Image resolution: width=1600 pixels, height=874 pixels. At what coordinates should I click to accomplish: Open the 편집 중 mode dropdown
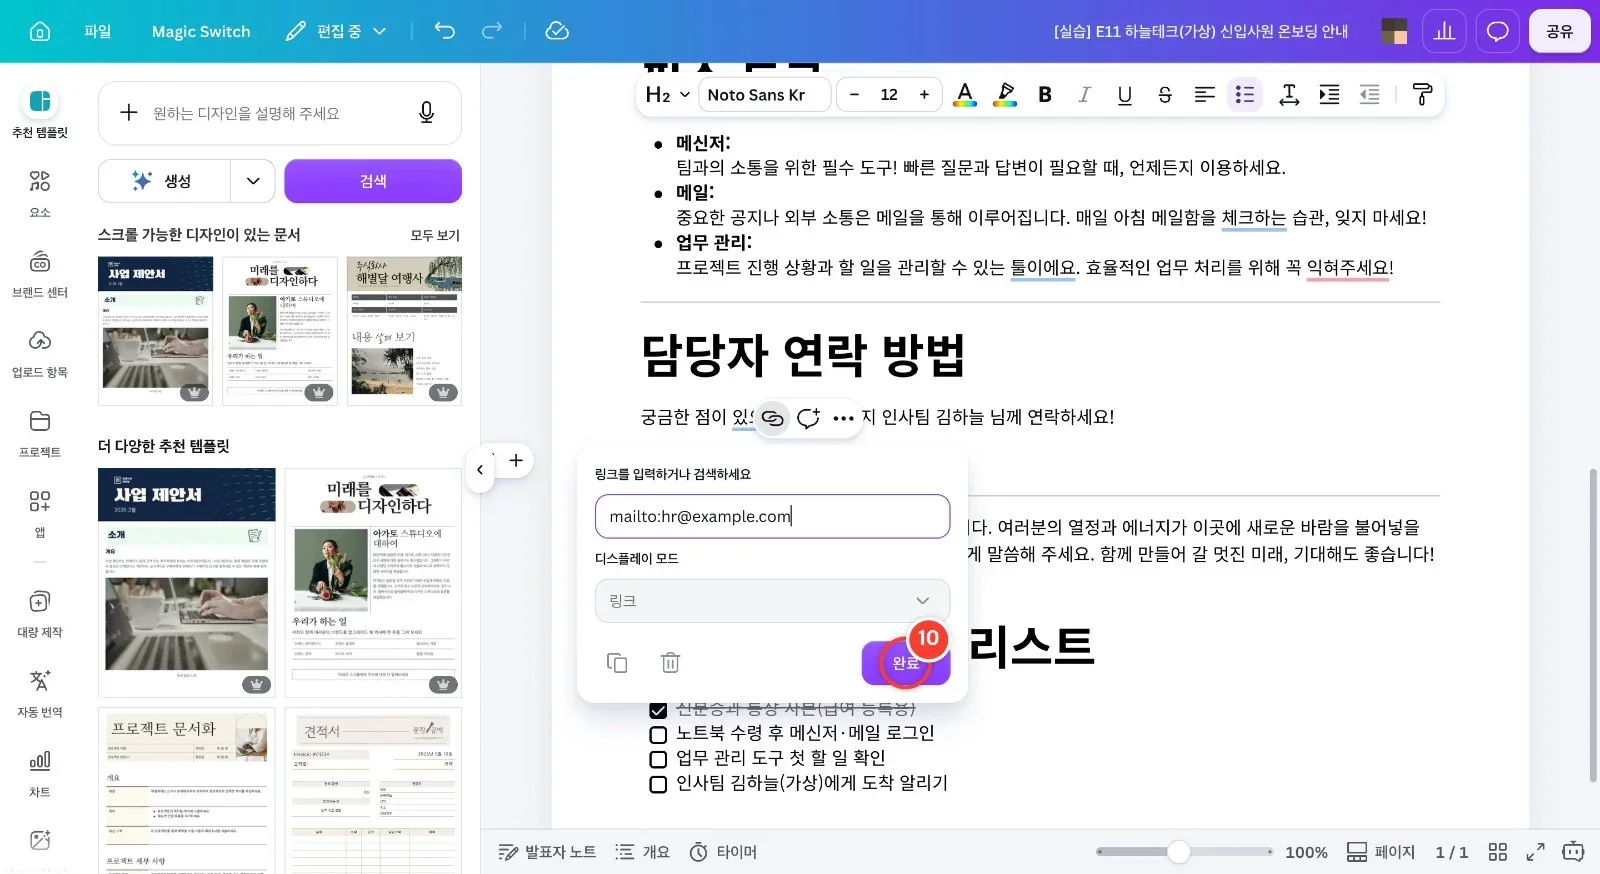tap(336, 31)
